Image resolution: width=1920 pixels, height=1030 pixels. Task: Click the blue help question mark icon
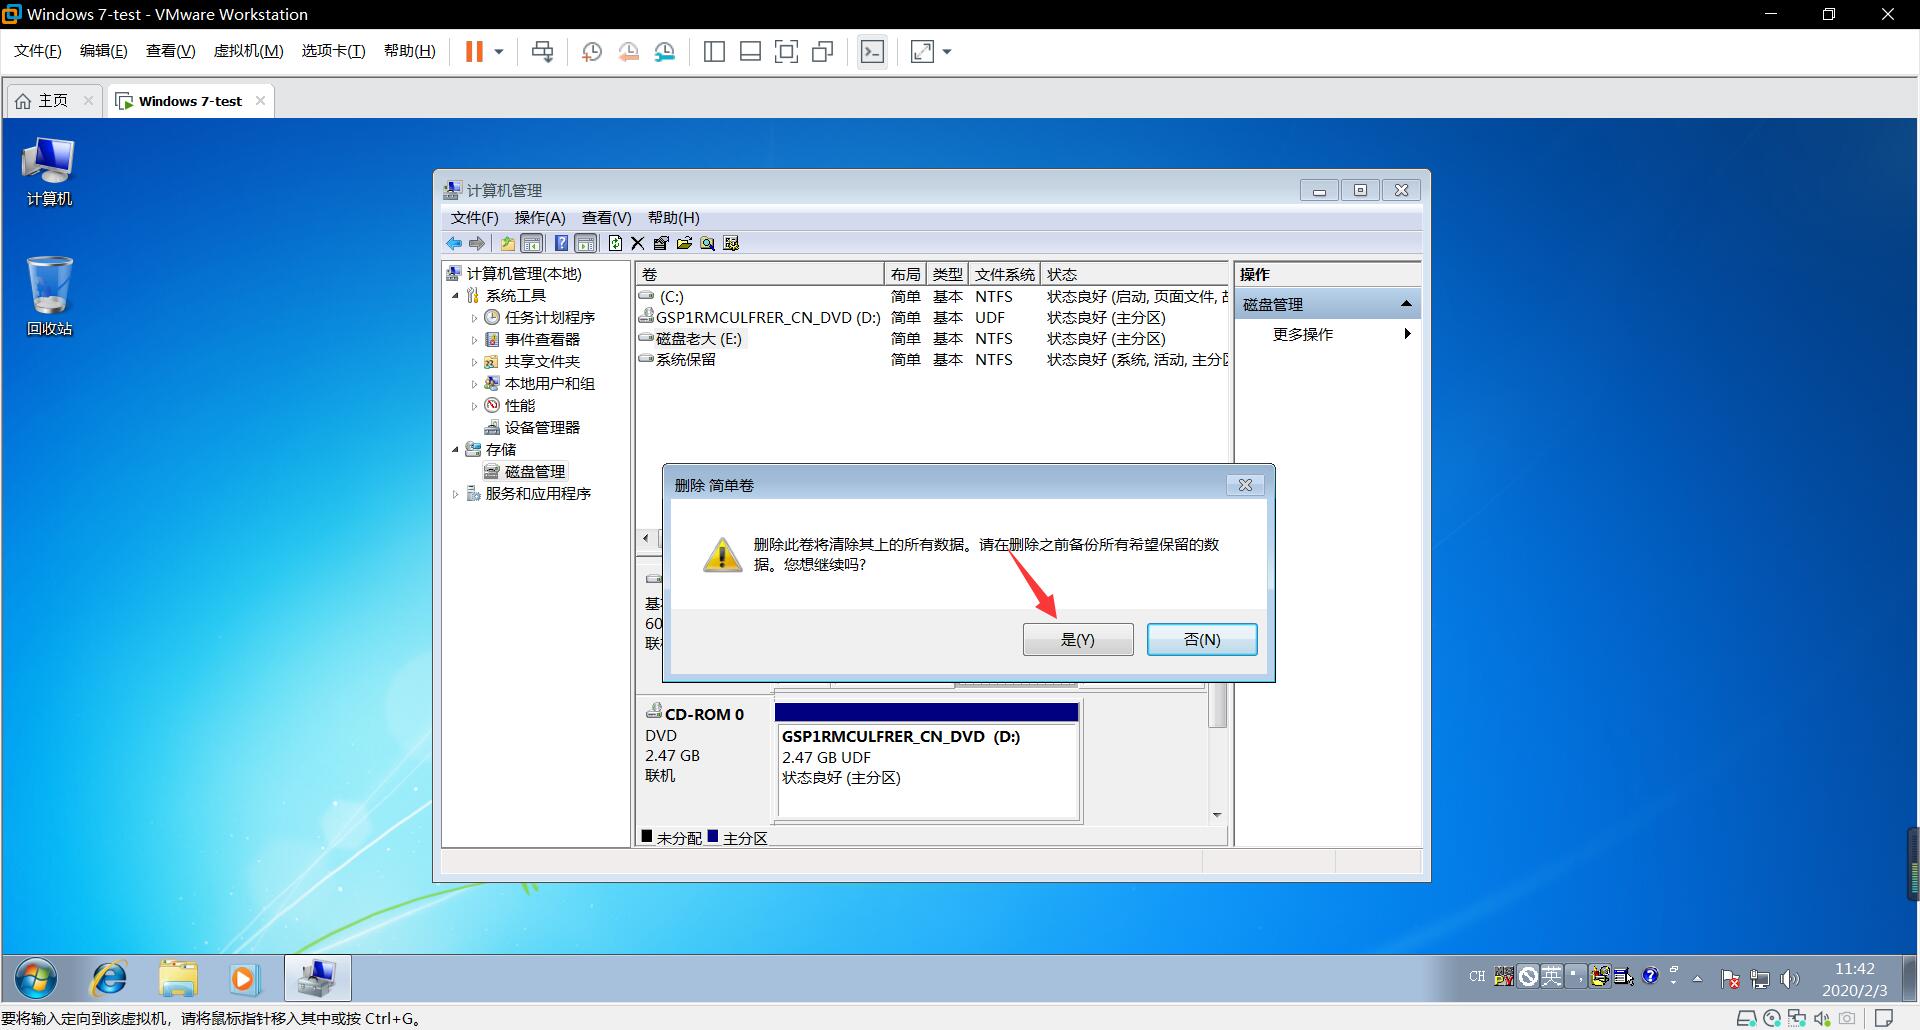coord(561,243)
